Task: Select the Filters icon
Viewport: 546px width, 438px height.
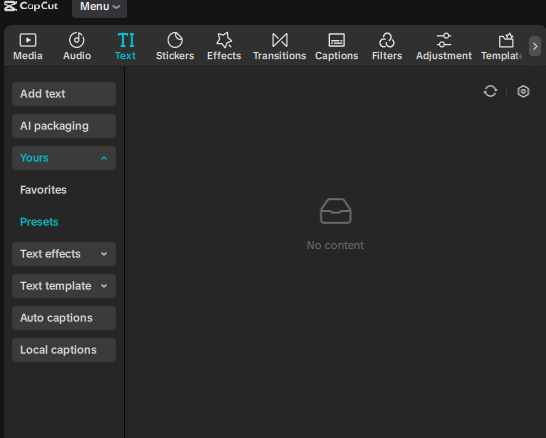Action: pos(387,40)
